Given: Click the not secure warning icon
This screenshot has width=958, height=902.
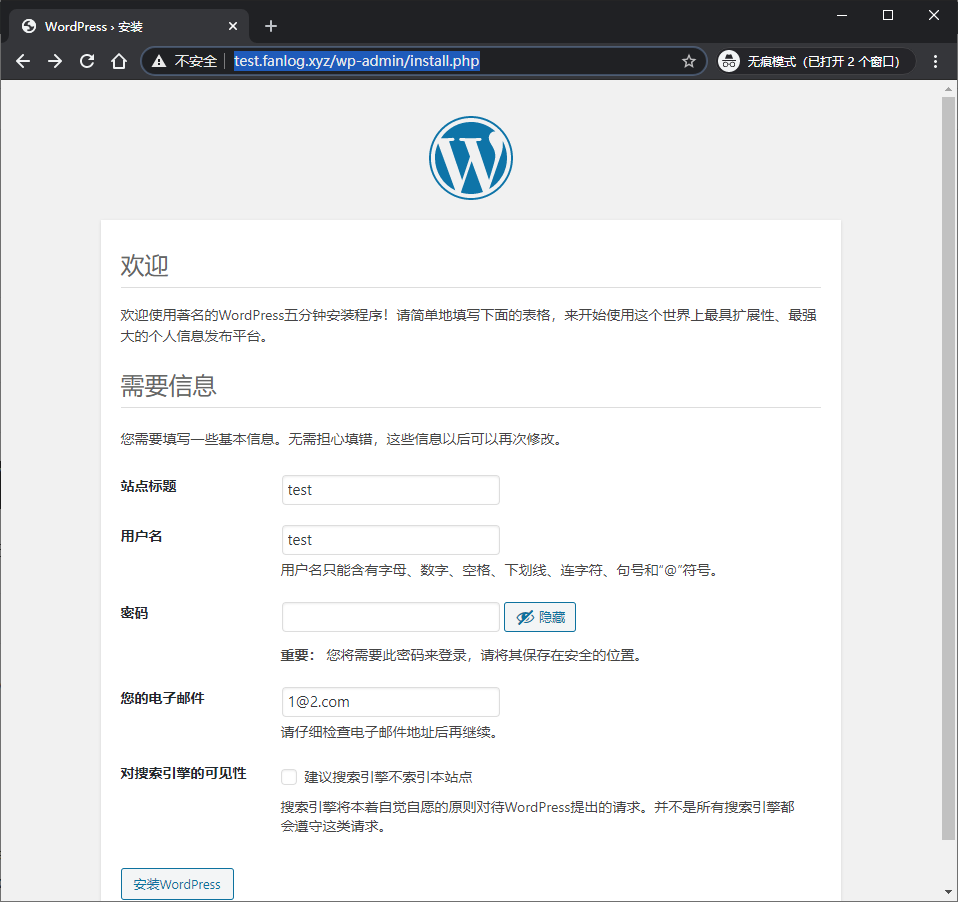Looking at the screenshot, I should 159,61.
